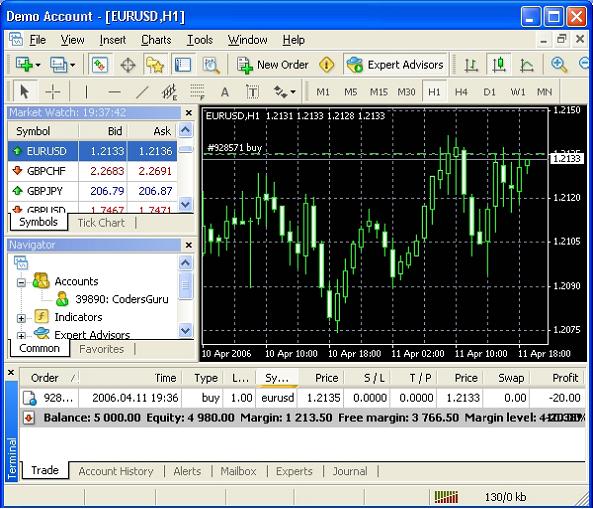Open the Profiles dropdown icon
Image resolution: width=593 pixels, height=509 pixels.
[62, 65]
